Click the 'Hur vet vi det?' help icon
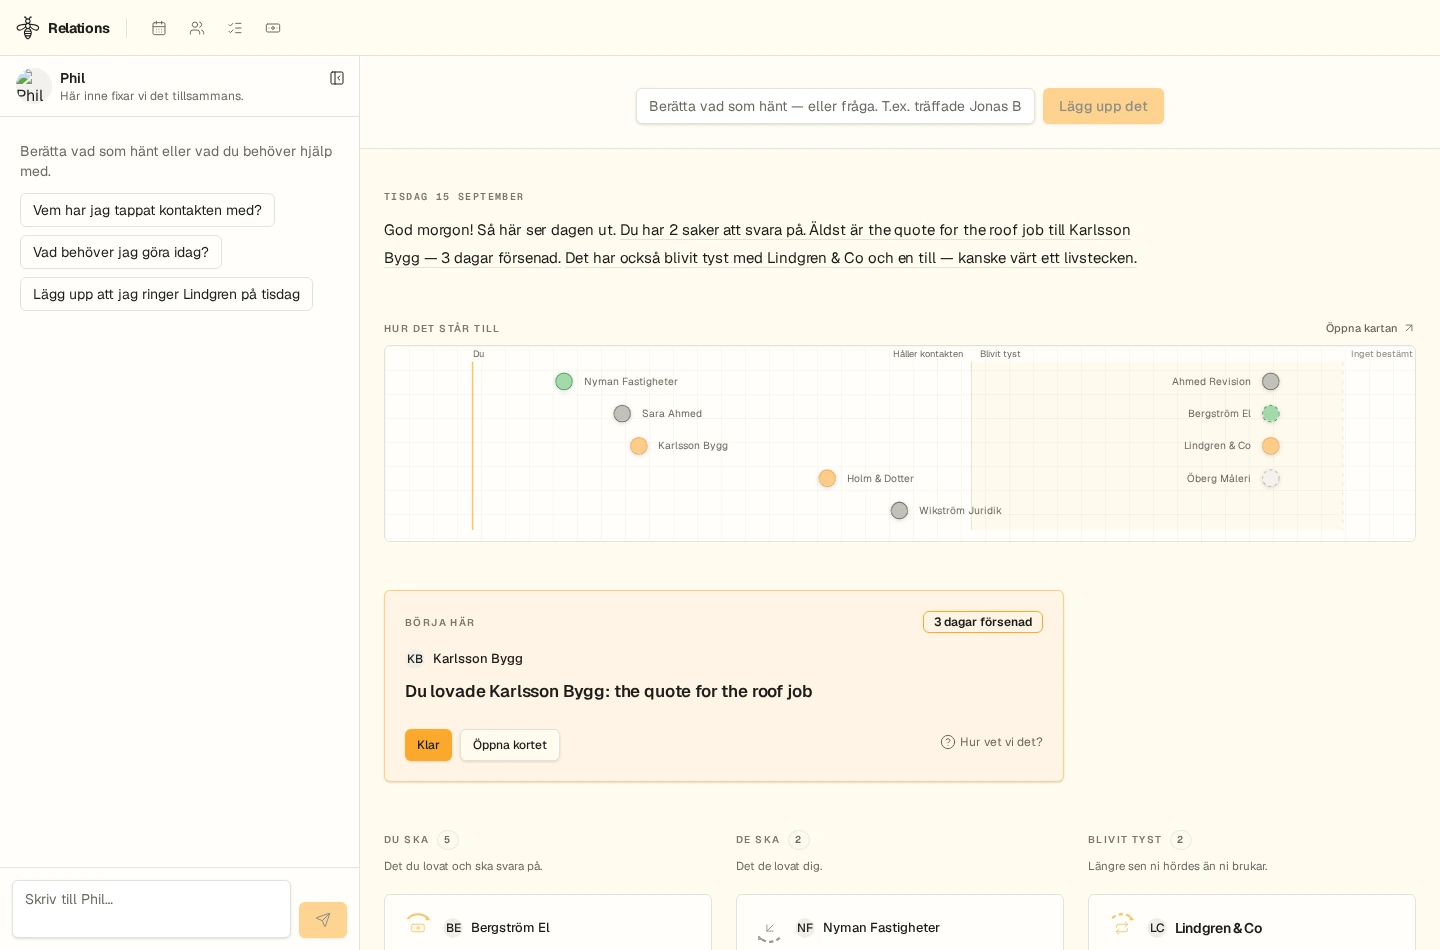 pos(948,742)
